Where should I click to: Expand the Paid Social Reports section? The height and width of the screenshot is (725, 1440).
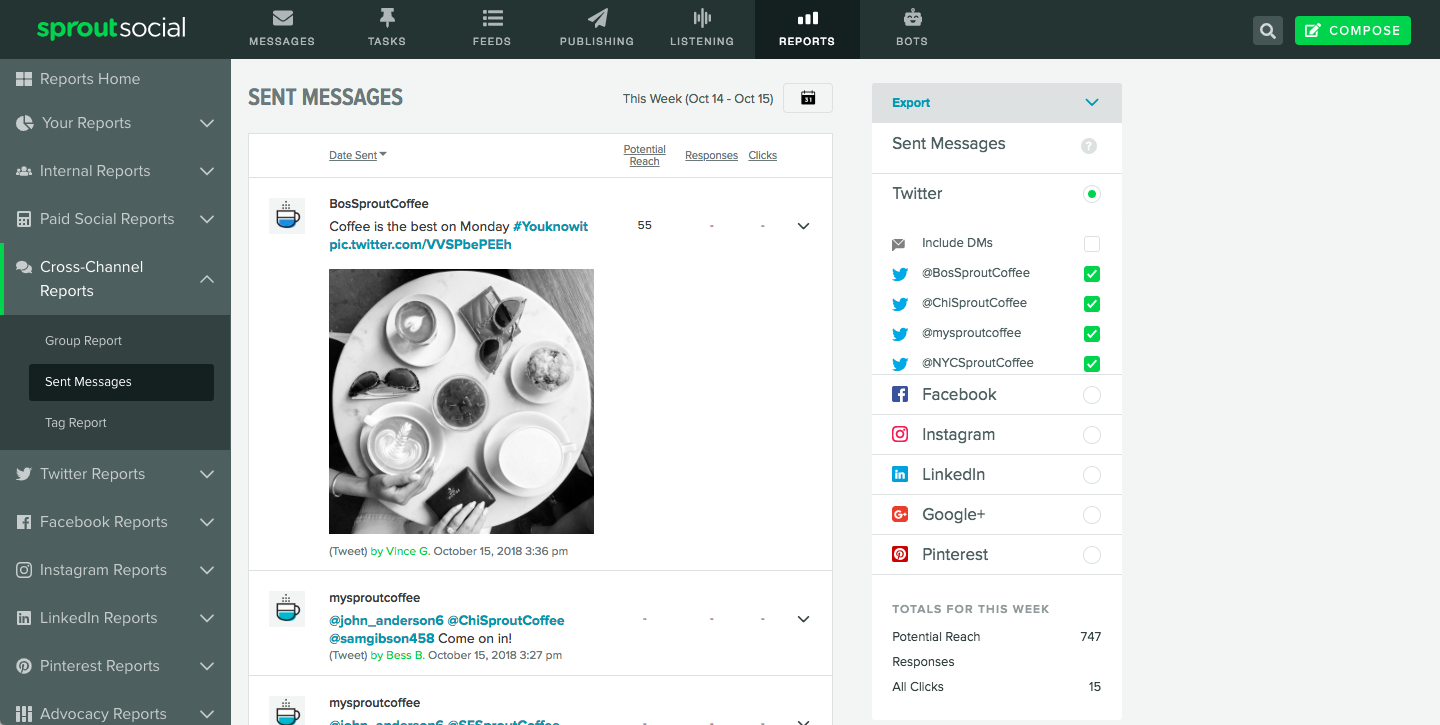click(x=207, y=219)
